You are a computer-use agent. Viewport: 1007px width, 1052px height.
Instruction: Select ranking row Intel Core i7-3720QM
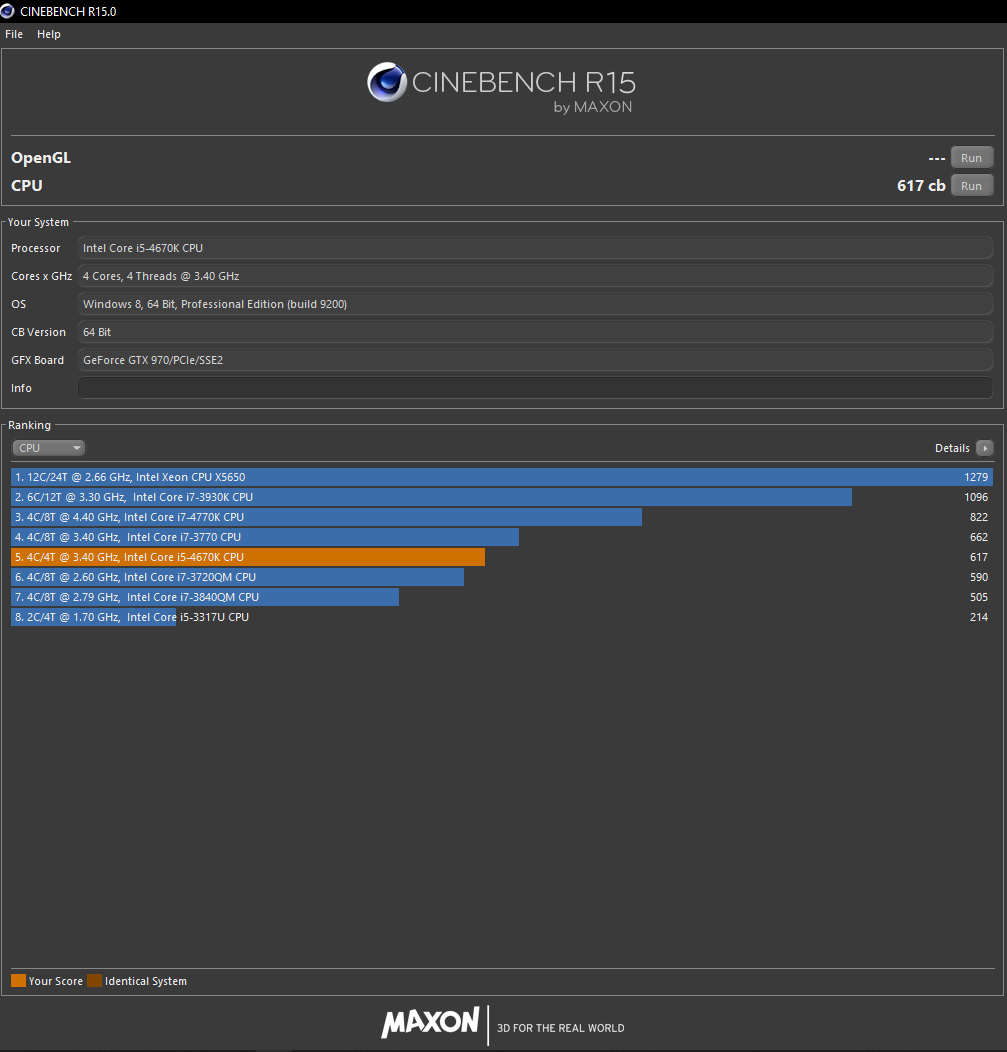[x=502, y=577]
